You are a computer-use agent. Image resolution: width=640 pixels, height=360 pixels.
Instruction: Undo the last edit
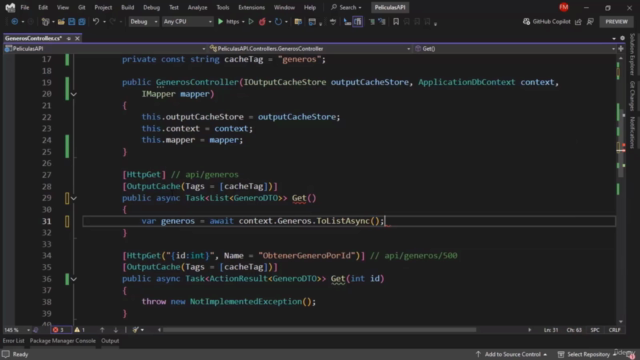pos(96,22)
